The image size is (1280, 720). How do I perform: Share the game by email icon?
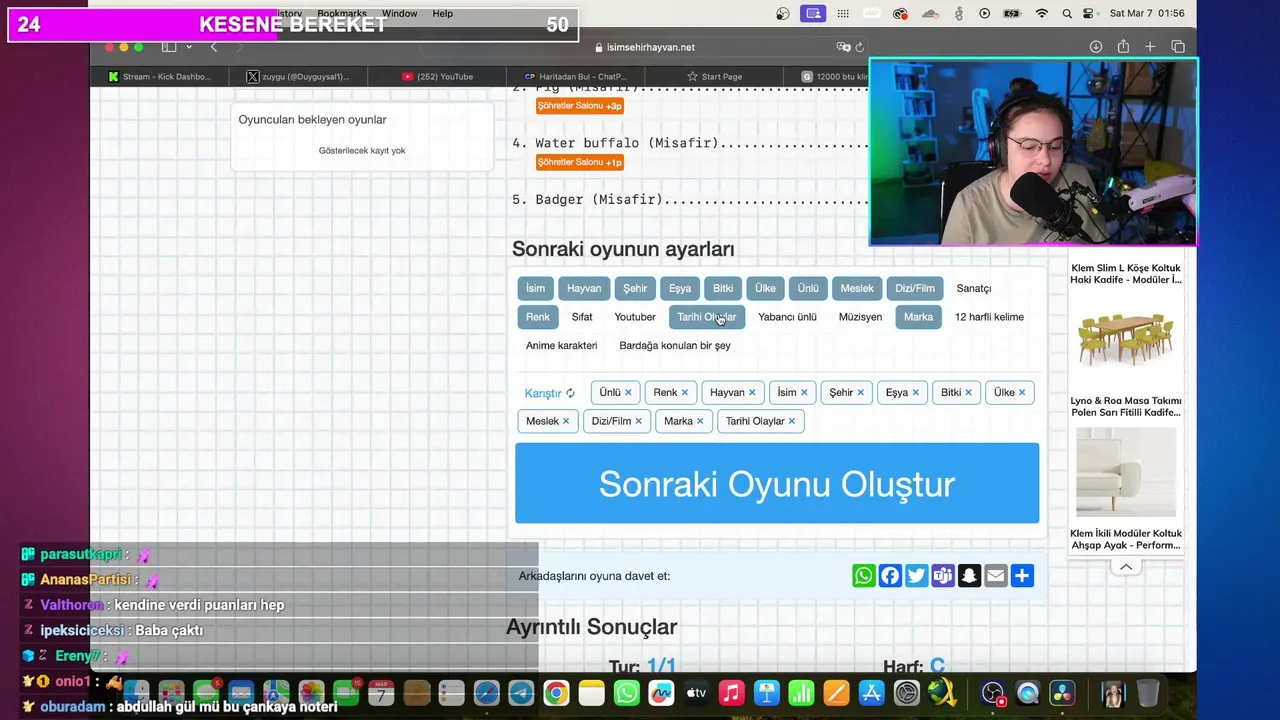click(995, 576)
